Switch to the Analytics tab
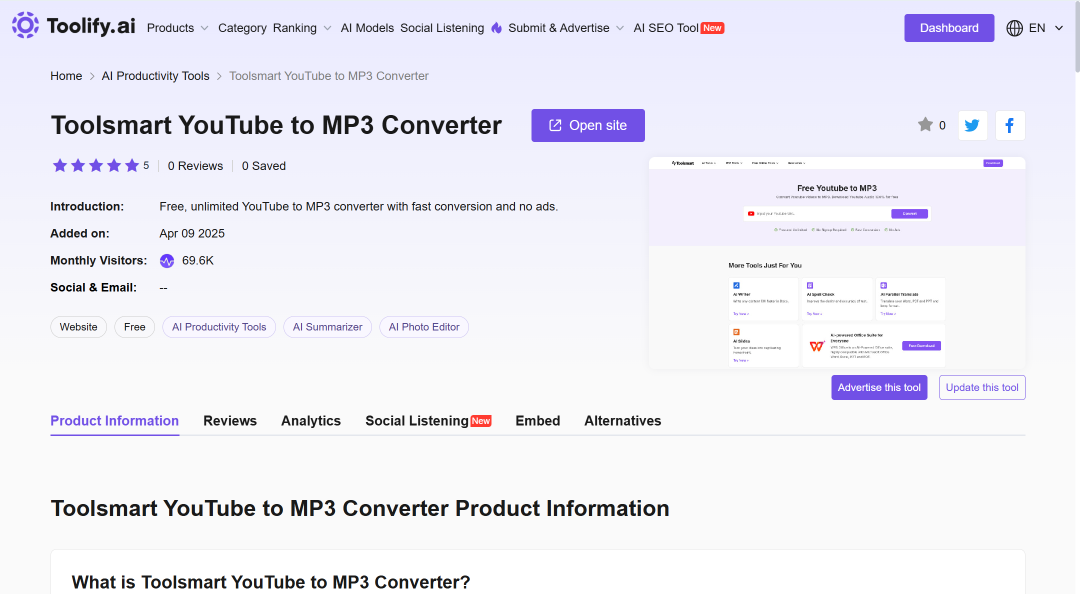 coord(311,421)
